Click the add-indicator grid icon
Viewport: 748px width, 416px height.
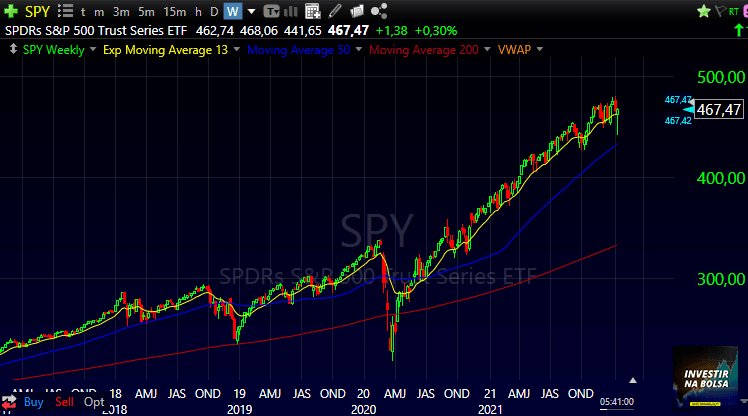312,11
